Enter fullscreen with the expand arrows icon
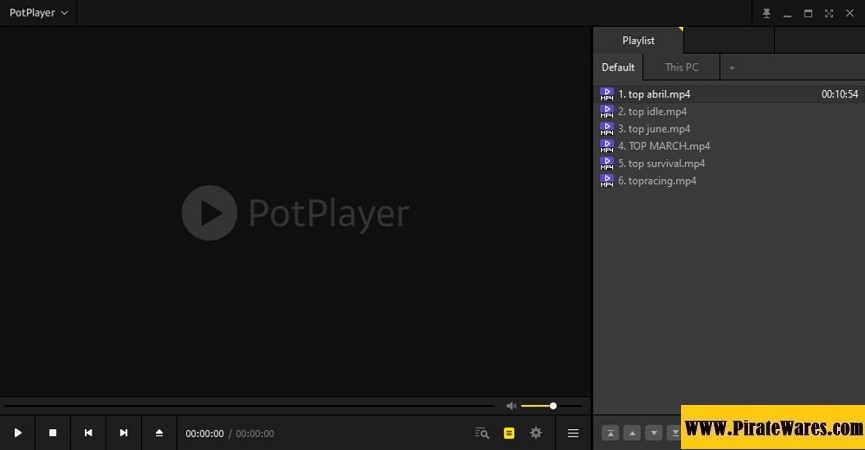 point(829,13)
